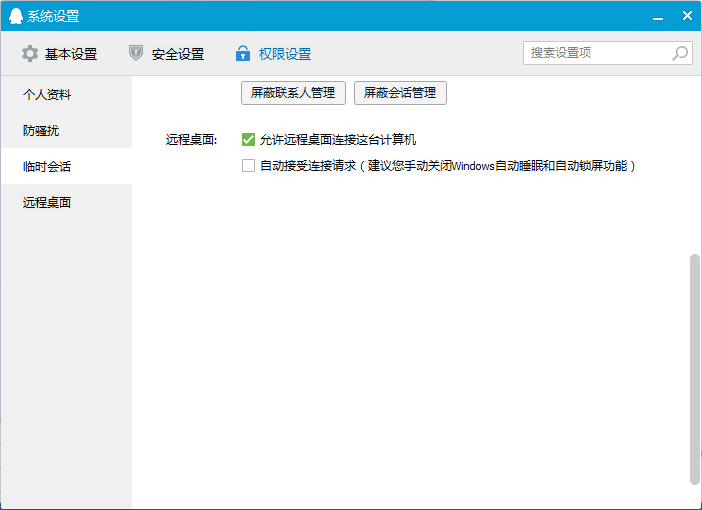
Task: Click the QQ penguin logo in title bar
Action: tap(15, 16)
